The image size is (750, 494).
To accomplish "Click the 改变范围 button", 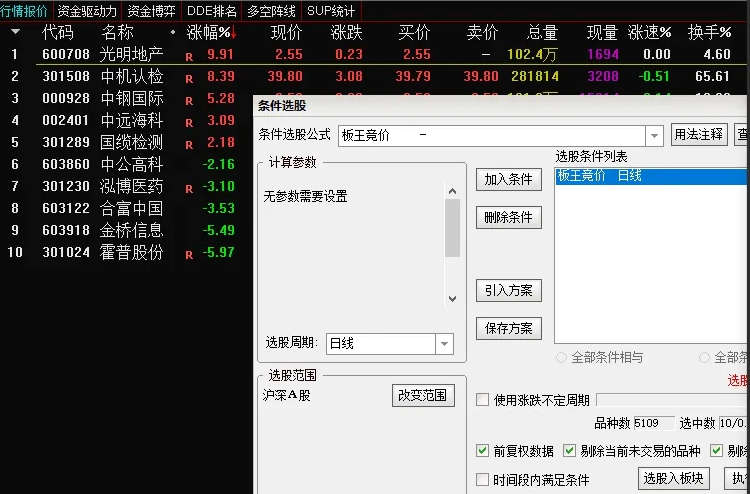I will (423, 395).
